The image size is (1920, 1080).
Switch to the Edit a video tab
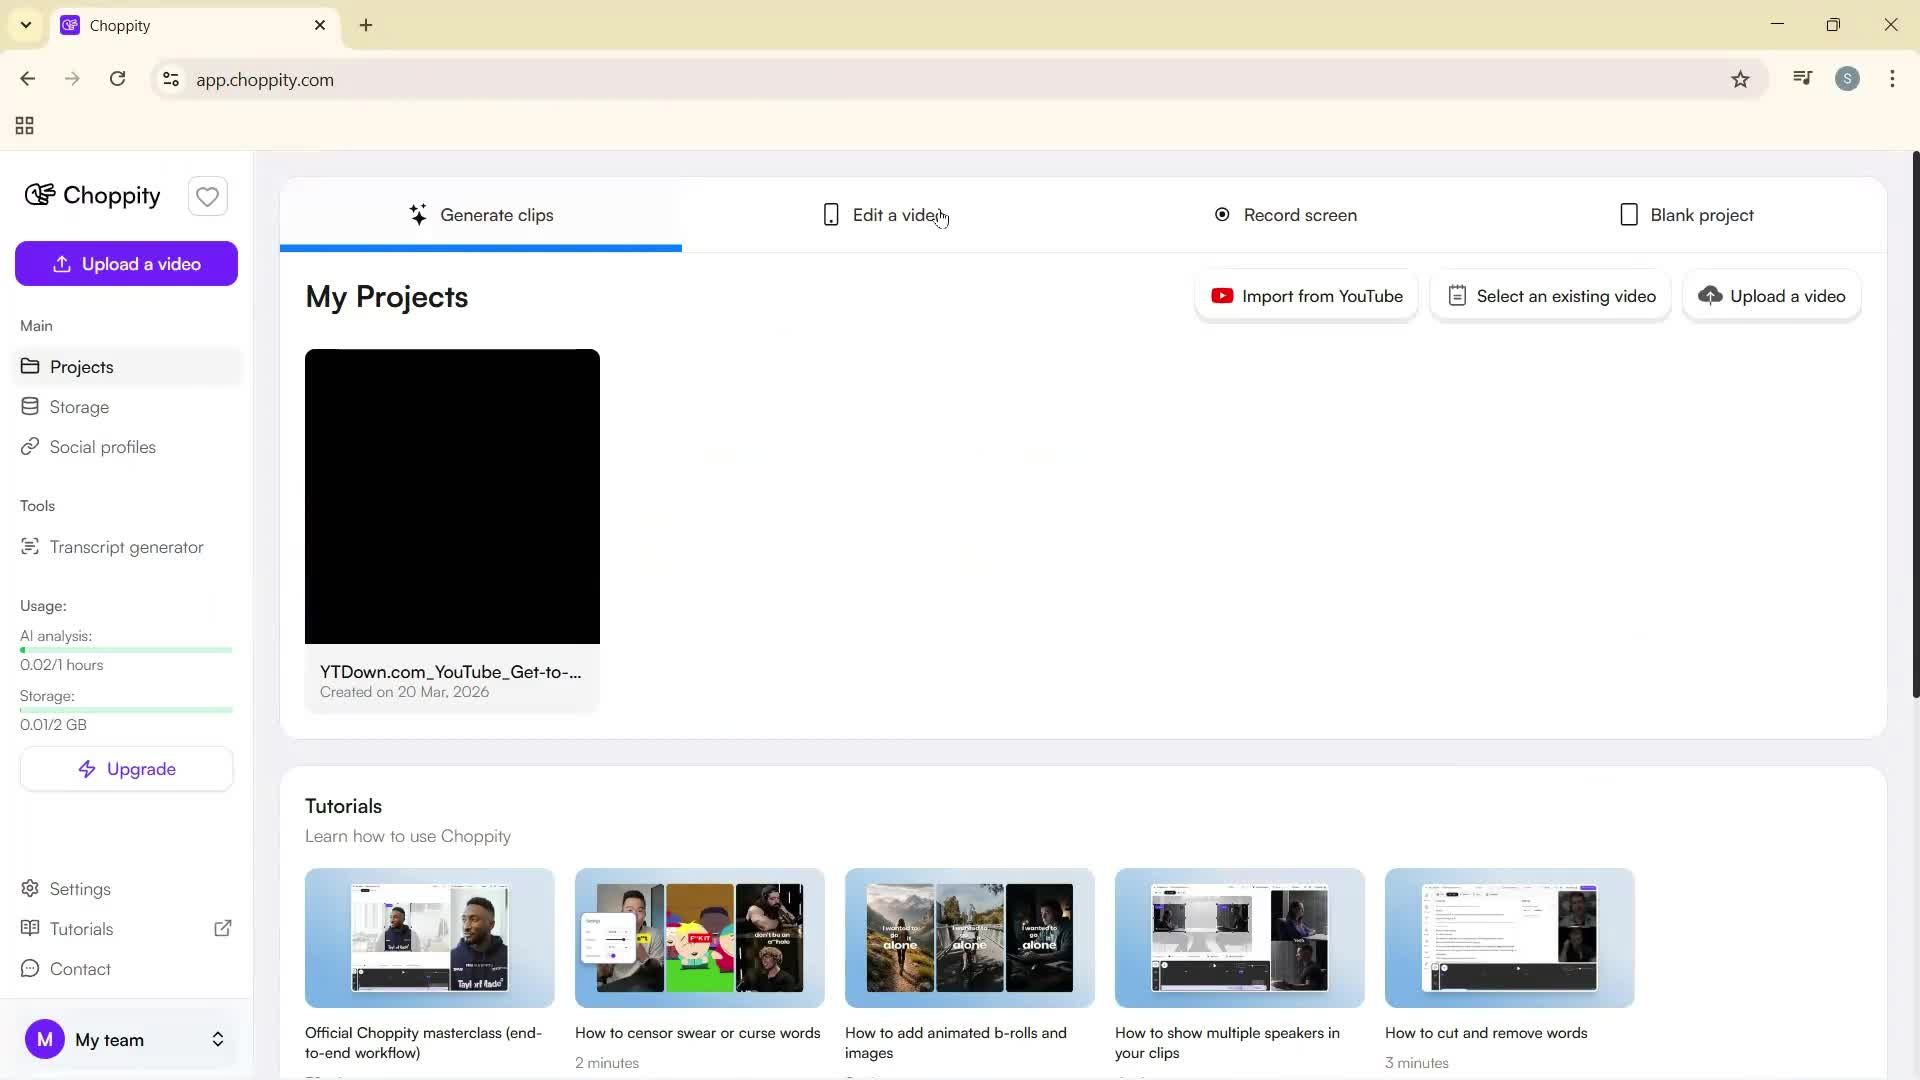pos(884,214)
